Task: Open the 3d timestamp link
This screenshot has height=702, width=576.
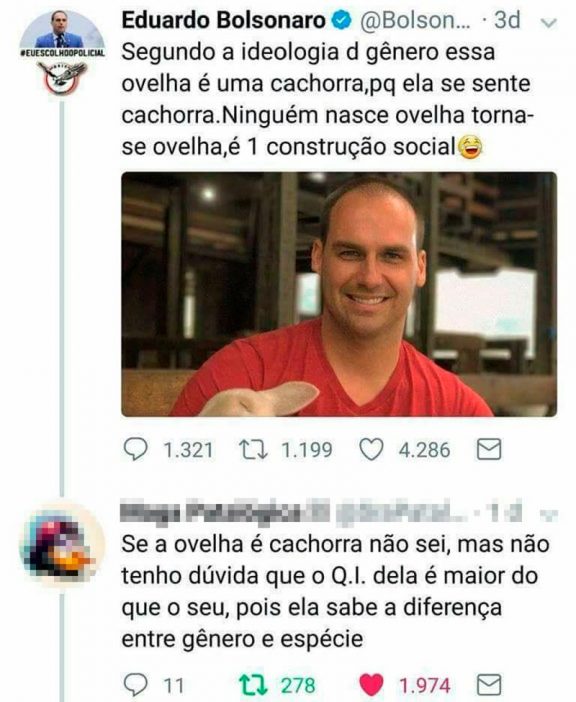Action: pos(508,20)
